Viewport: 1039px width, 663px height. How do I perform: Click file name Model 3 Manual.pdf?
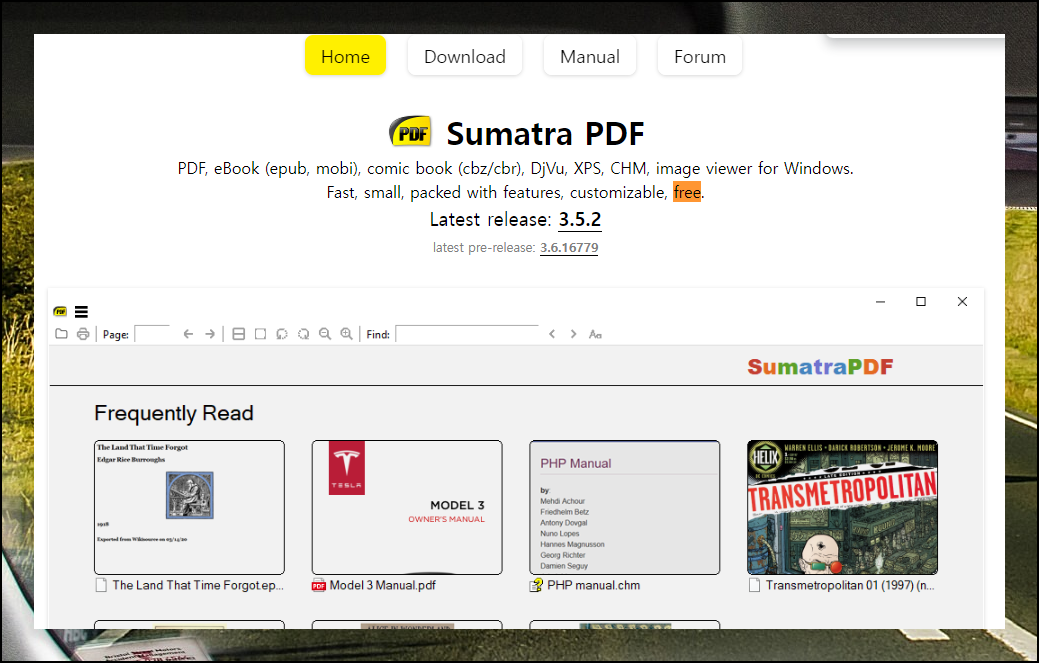coord(383,586)
